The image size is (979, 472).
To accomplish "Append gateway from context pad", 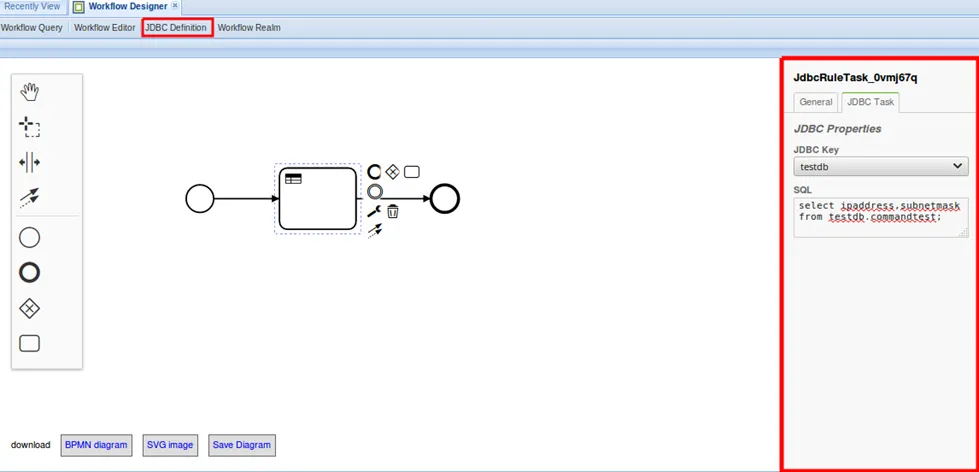I will tap(392, 172).
